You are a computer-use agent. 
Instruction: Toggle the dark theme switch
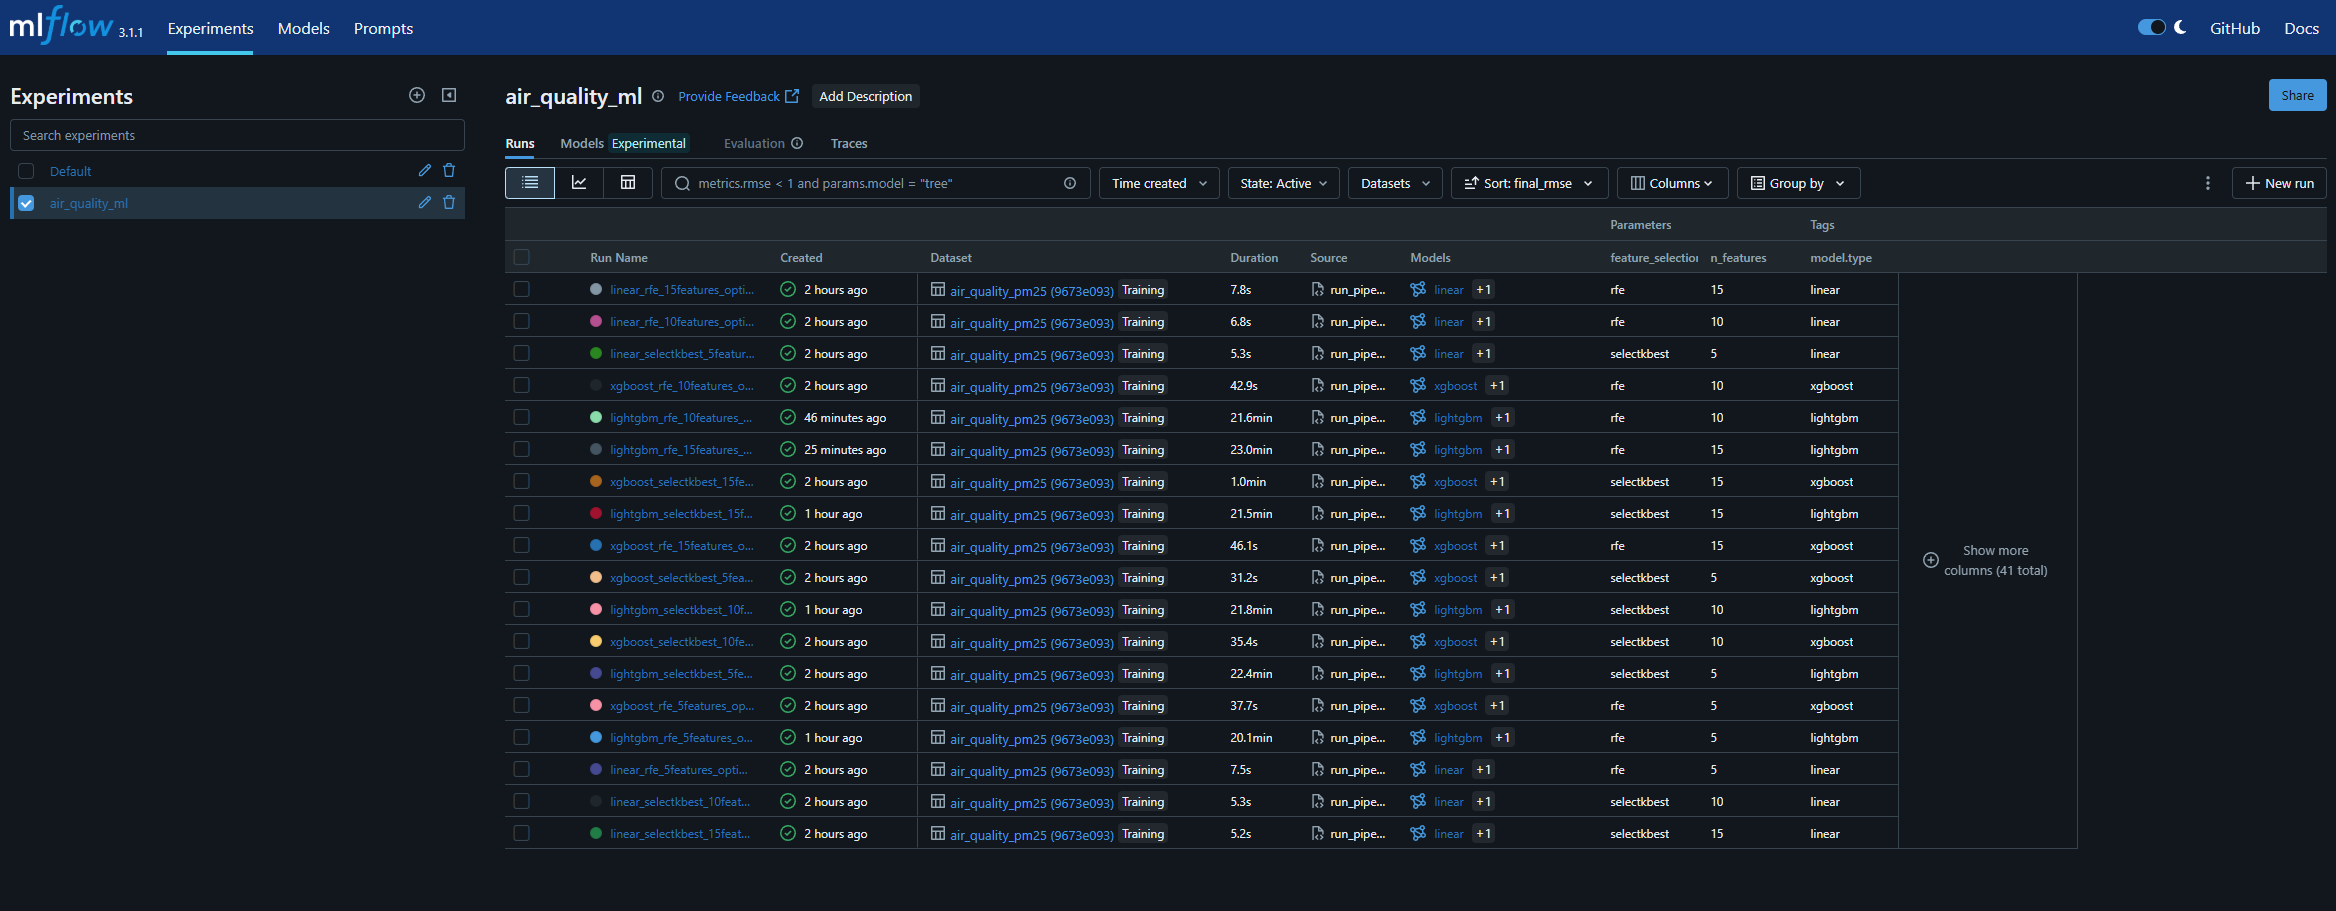[2152, 27]
